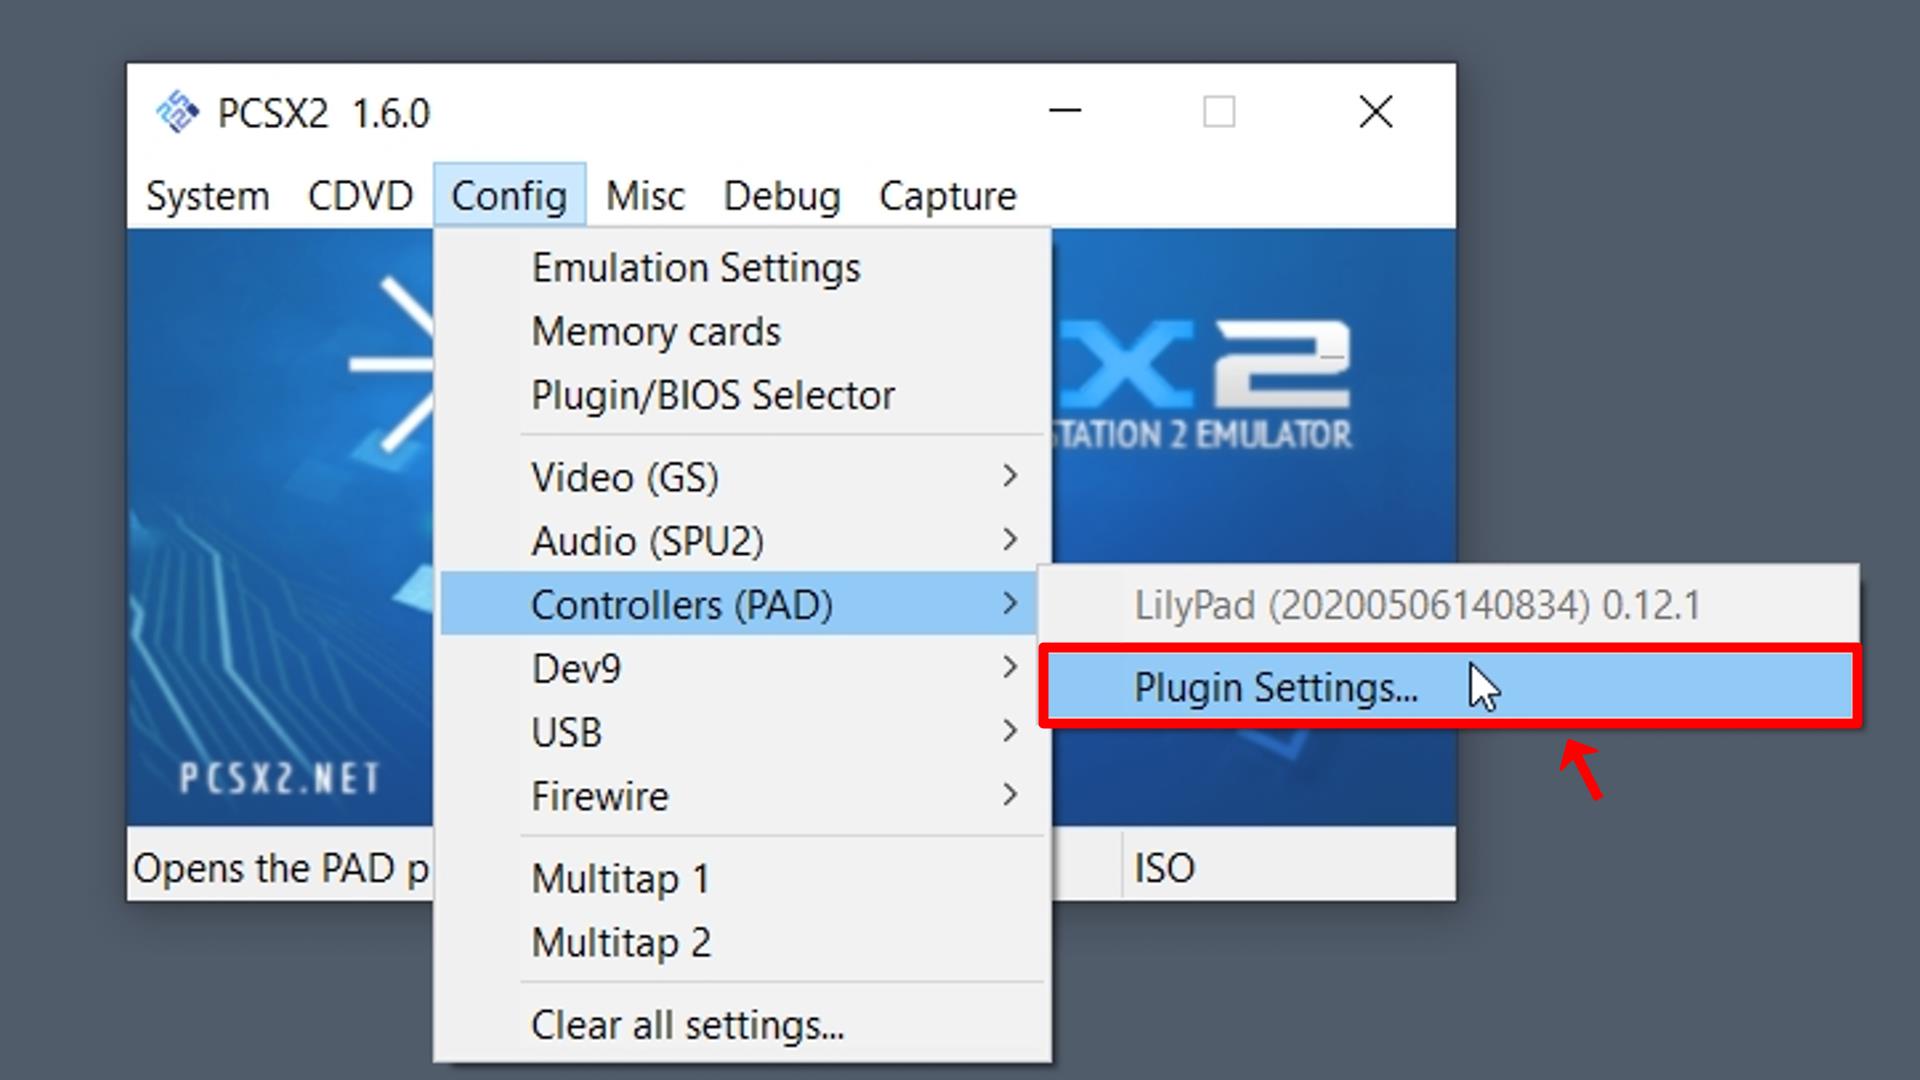This screenshot has width=1920, height=1080.
Task: Enable Multitap 1 configuration
Action: coord(622,878)
